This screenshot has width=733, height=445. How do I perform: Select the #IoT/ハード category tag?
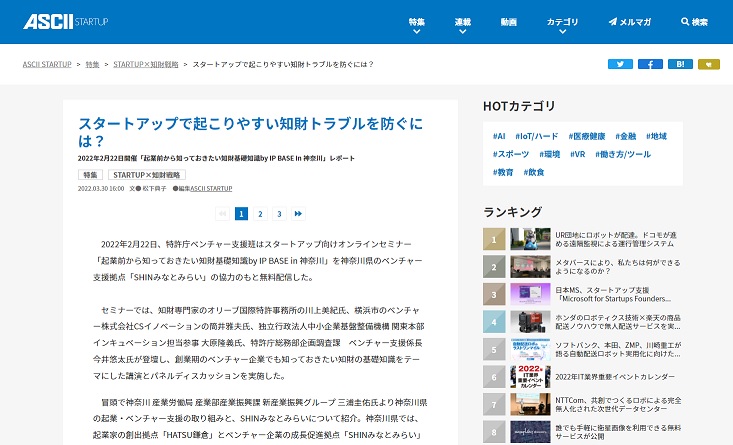pyautogui.click(x=536, y=136)
